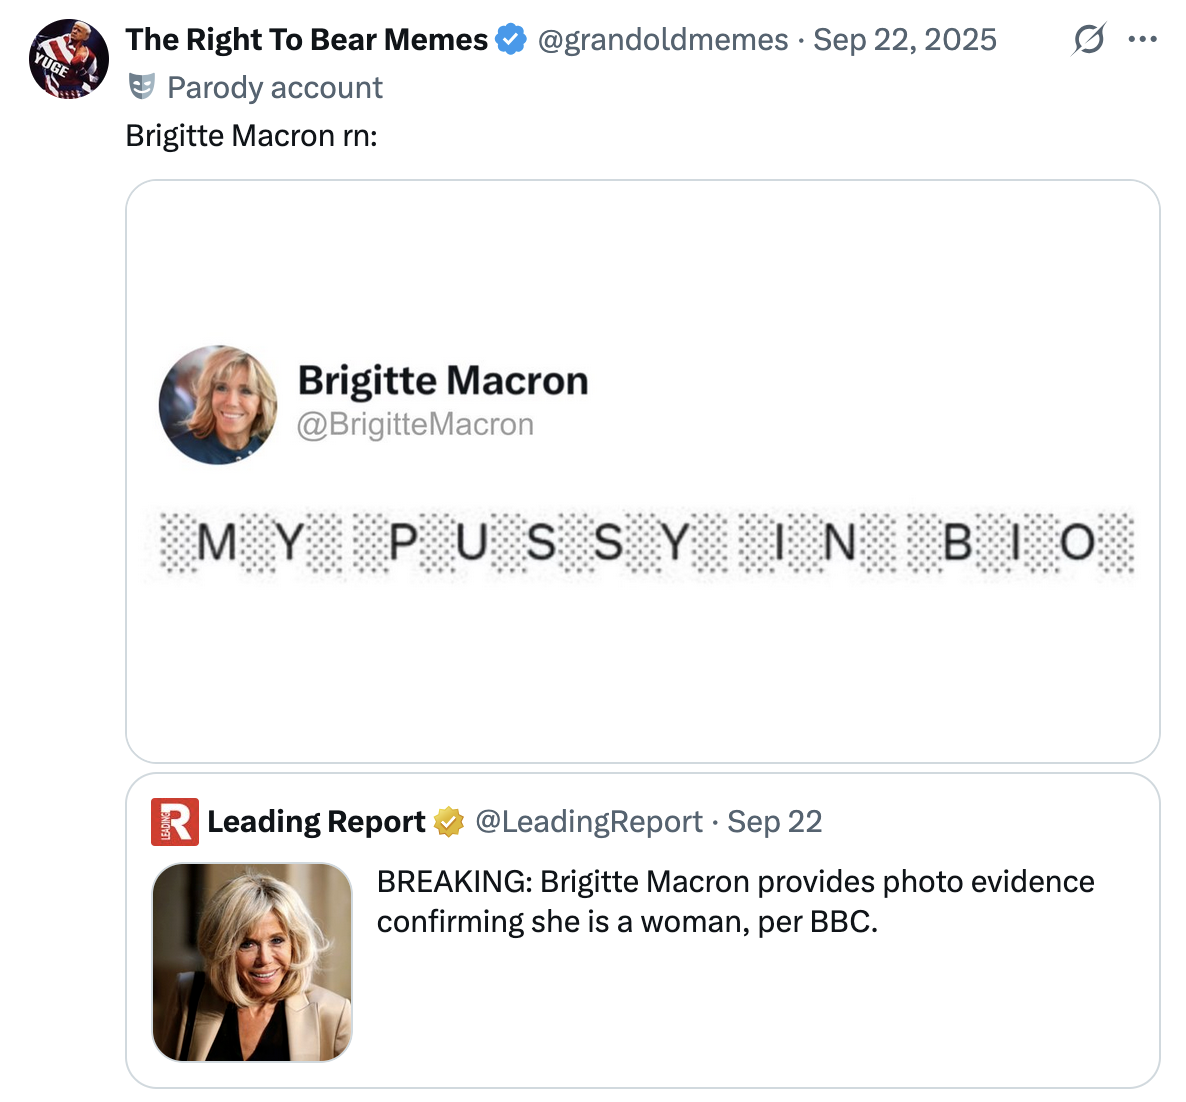Image resolution: width=1186 pixels, height=1102 pixels.
Task: Open the quoted BREAKING post text
Action: pyautogui.click(x=735, y=901)
